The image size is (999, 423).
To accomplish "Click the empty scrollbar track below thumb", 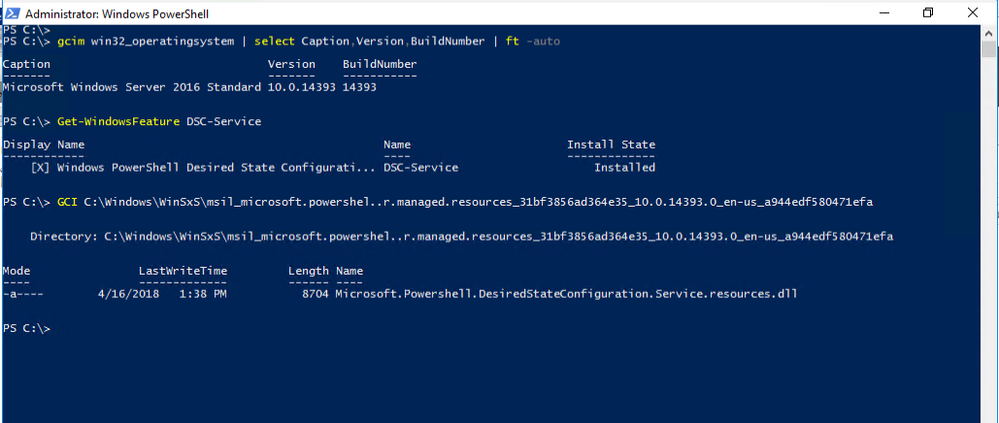I will [x=988, y=242].
